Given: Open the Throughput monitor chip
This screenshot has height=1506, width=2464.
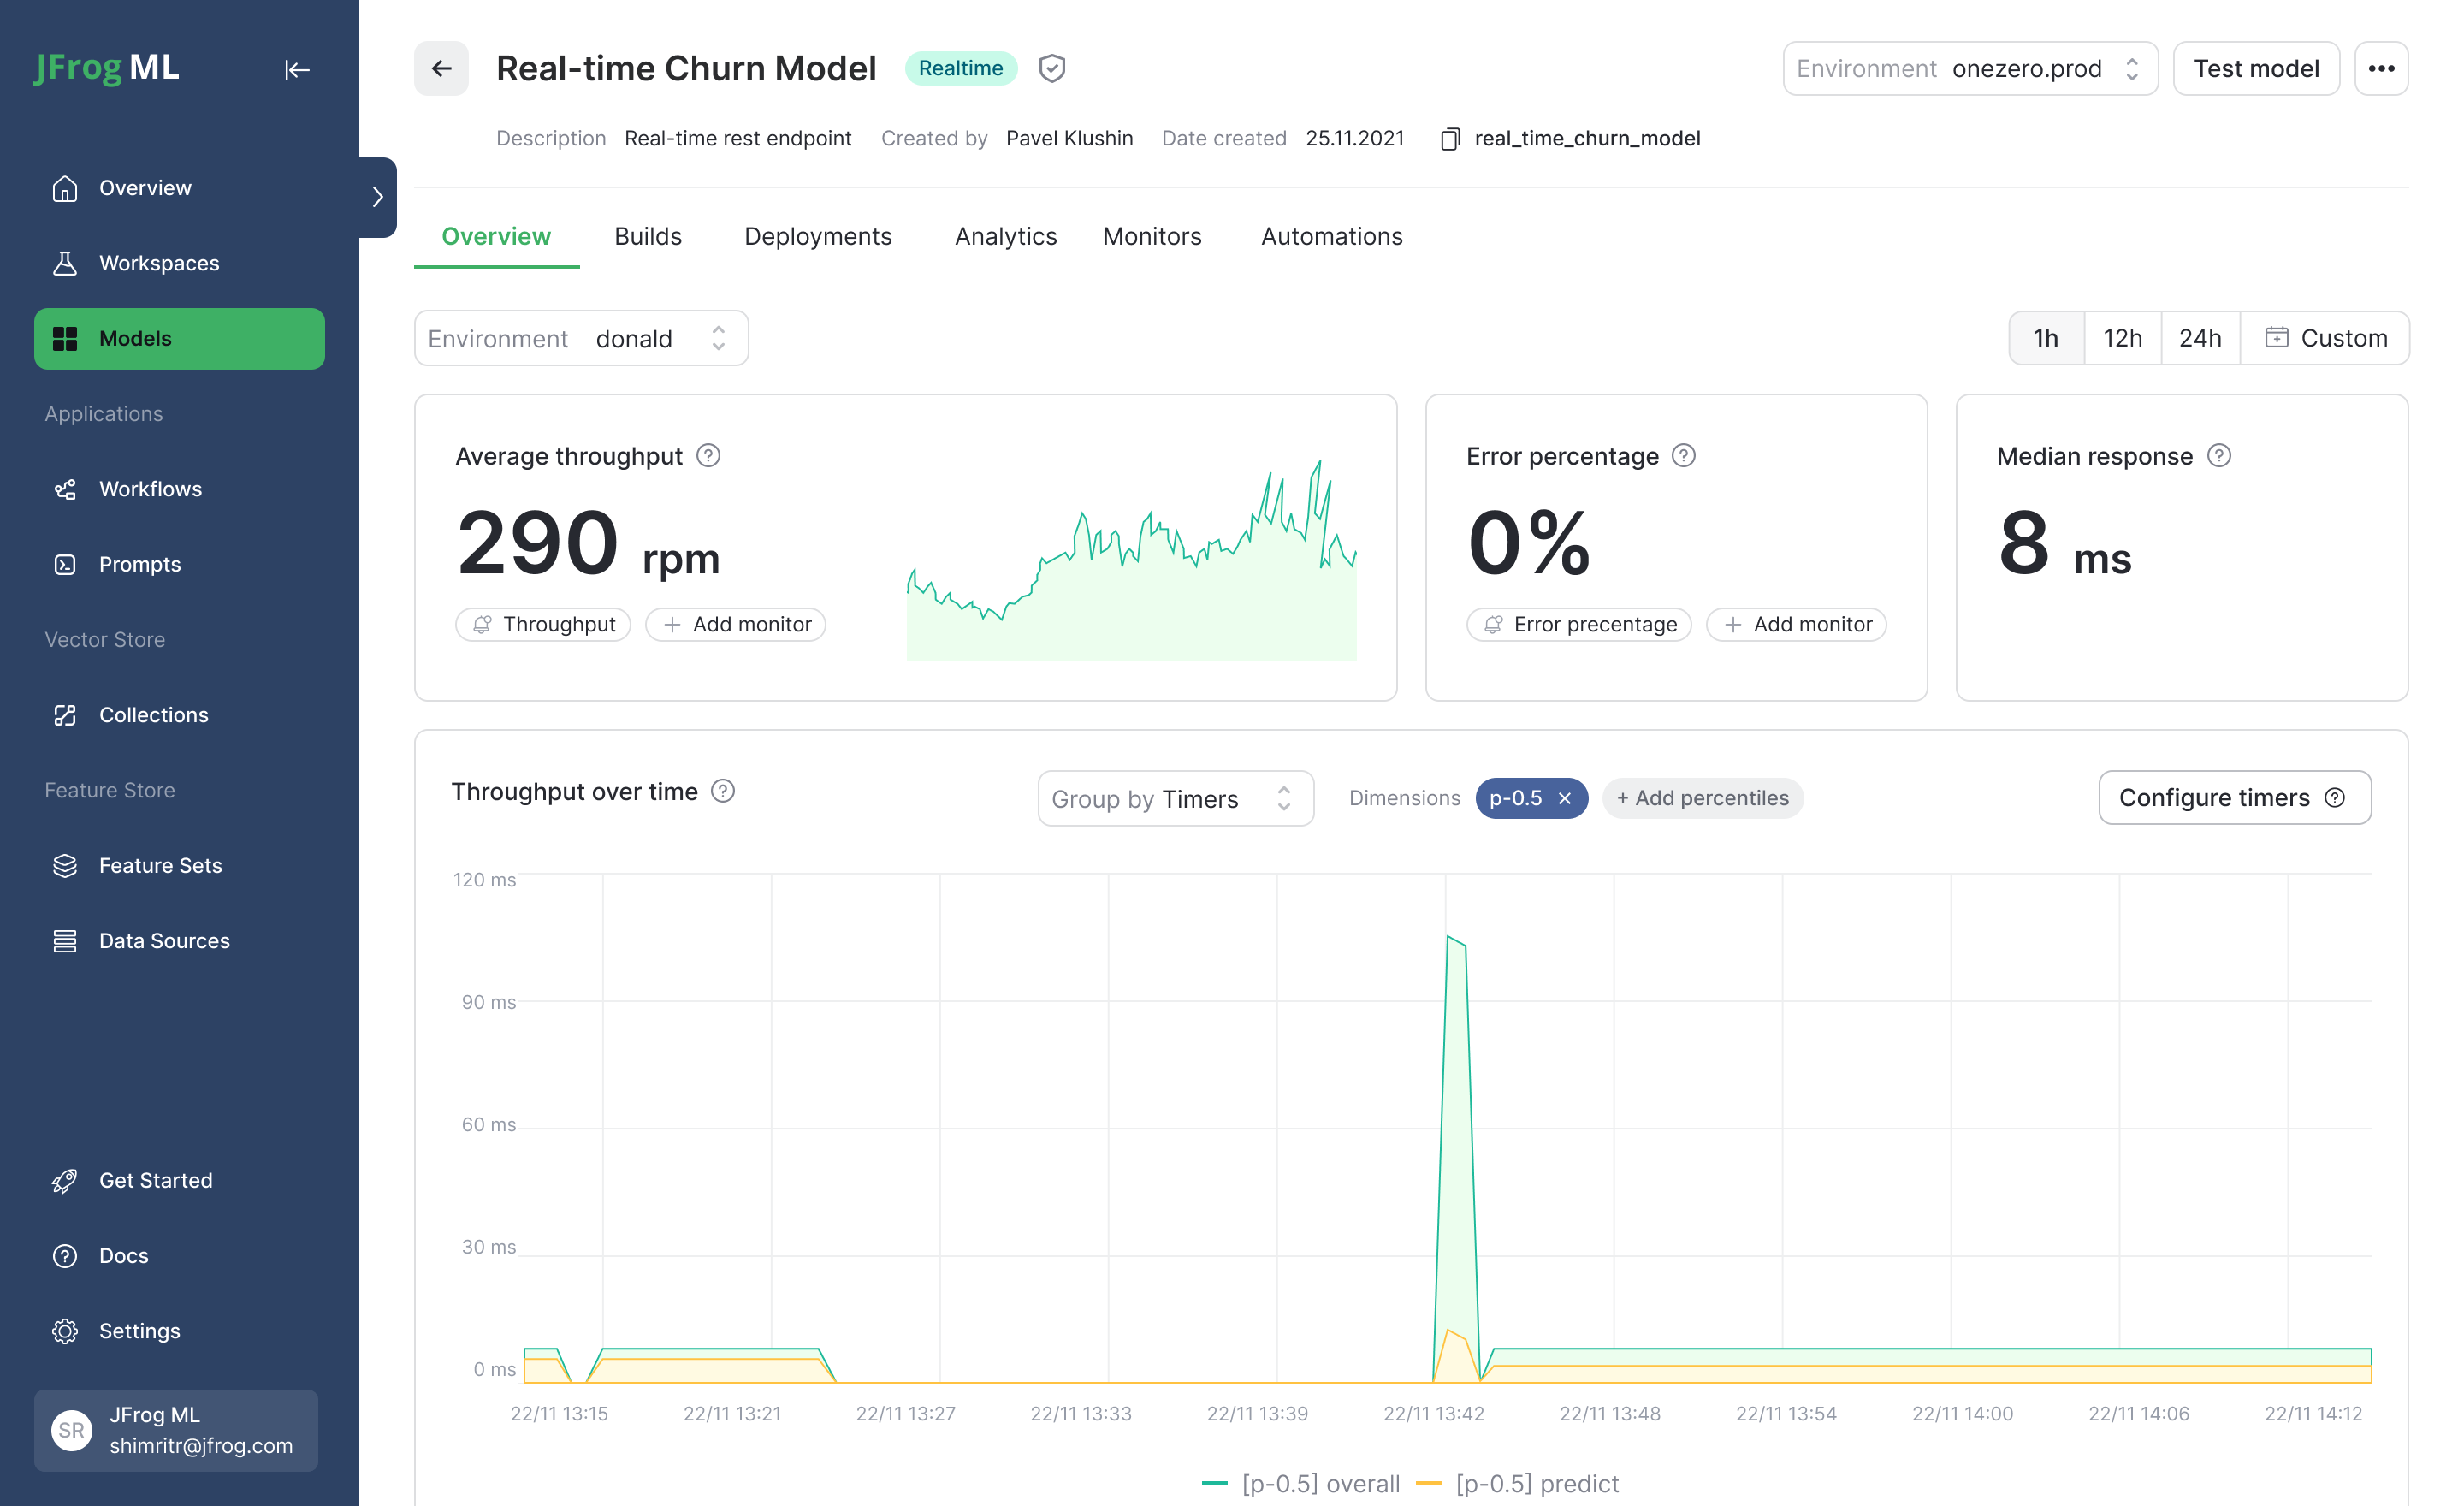Looking at the screenshot, I should tap(543, 625).
